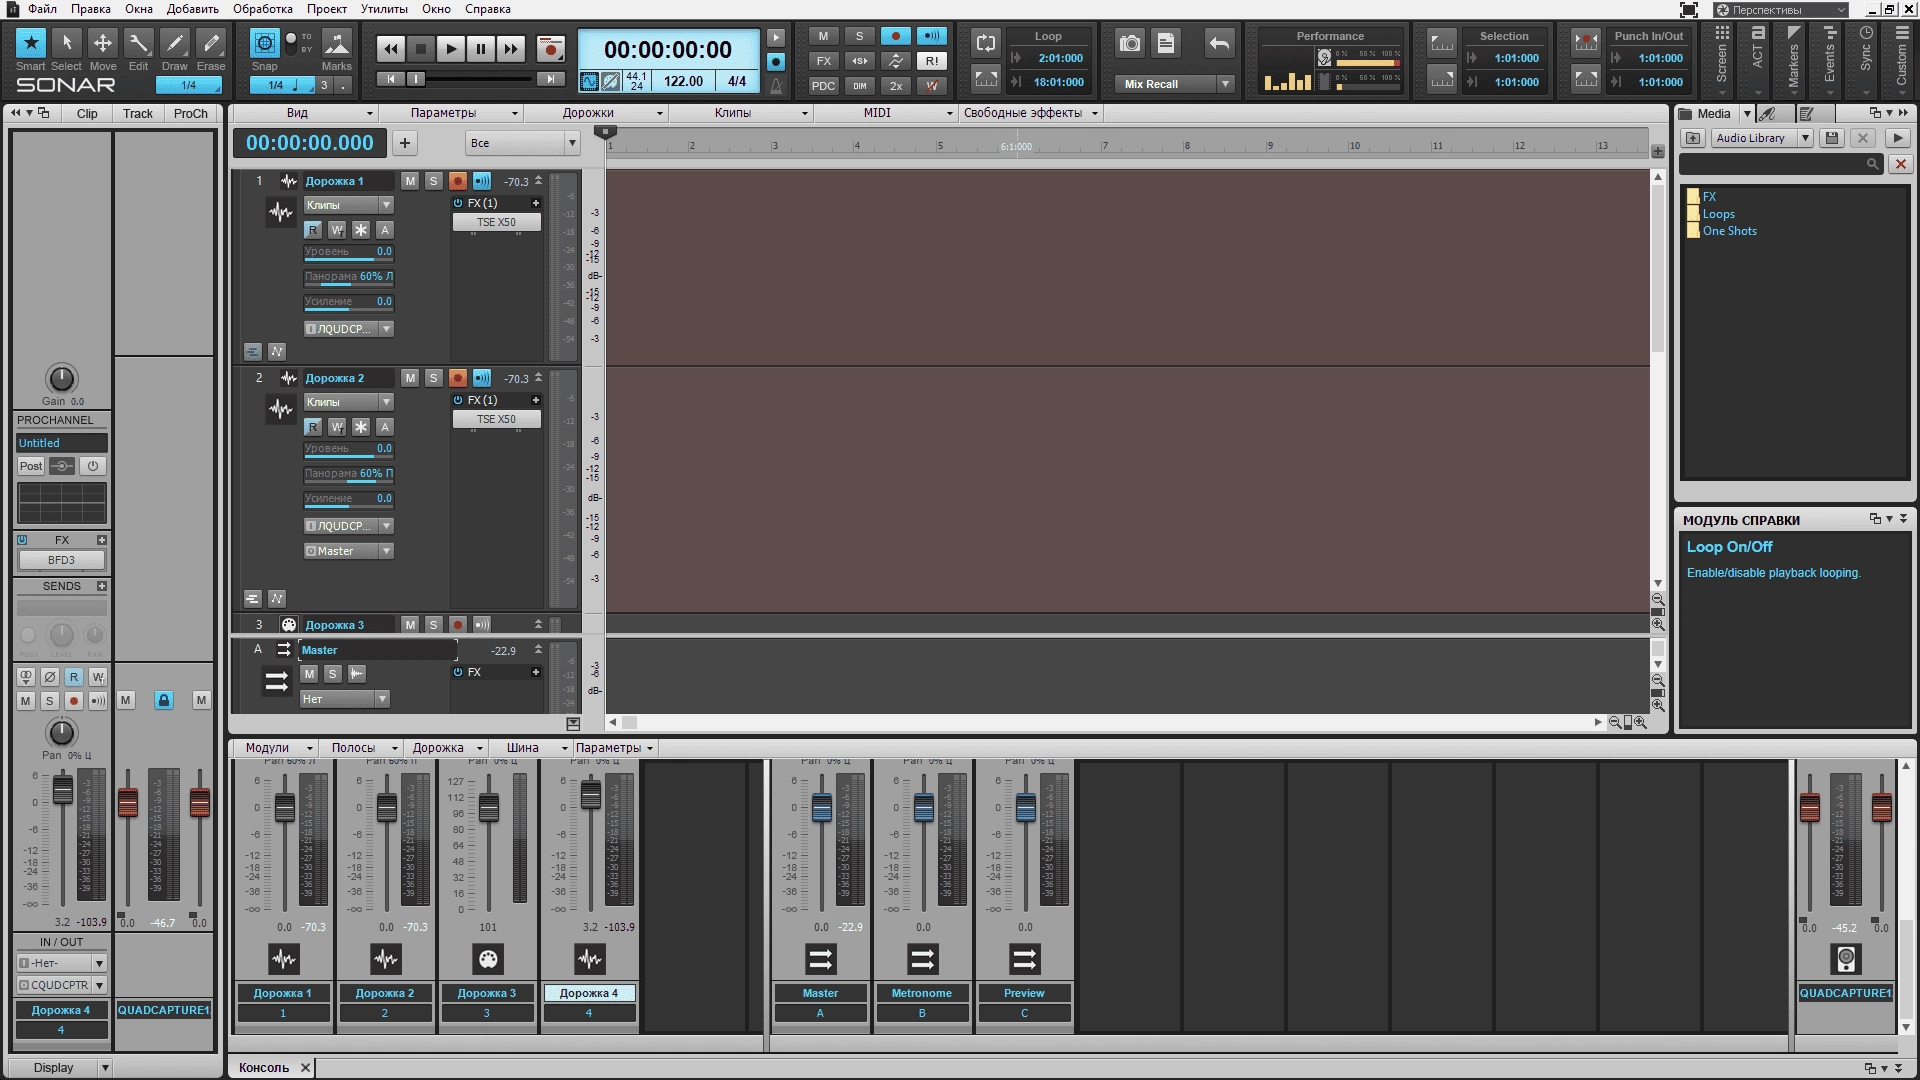Select the Smart tool
1920x1080 pixels.
click(30, 43)
